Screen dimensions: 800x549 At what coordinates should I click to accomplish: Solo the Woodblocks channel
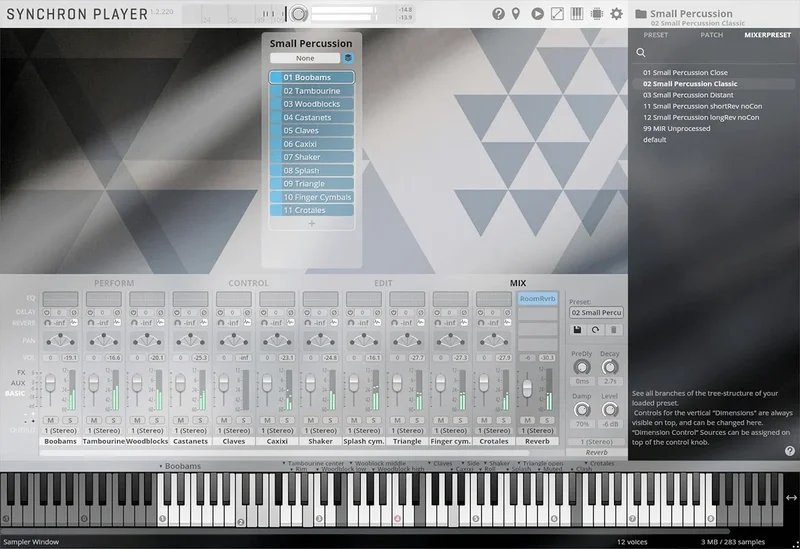tap(157, 420)
